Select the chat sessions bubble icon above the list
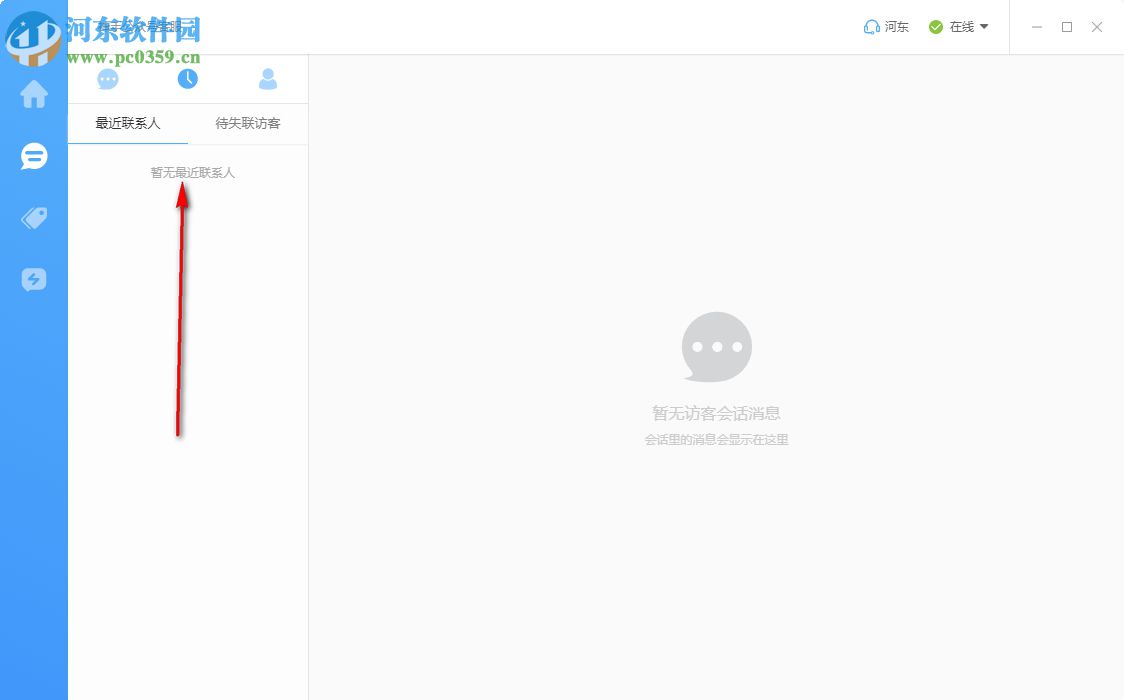Screen dimensions: 1124x700 pos(108,78)
